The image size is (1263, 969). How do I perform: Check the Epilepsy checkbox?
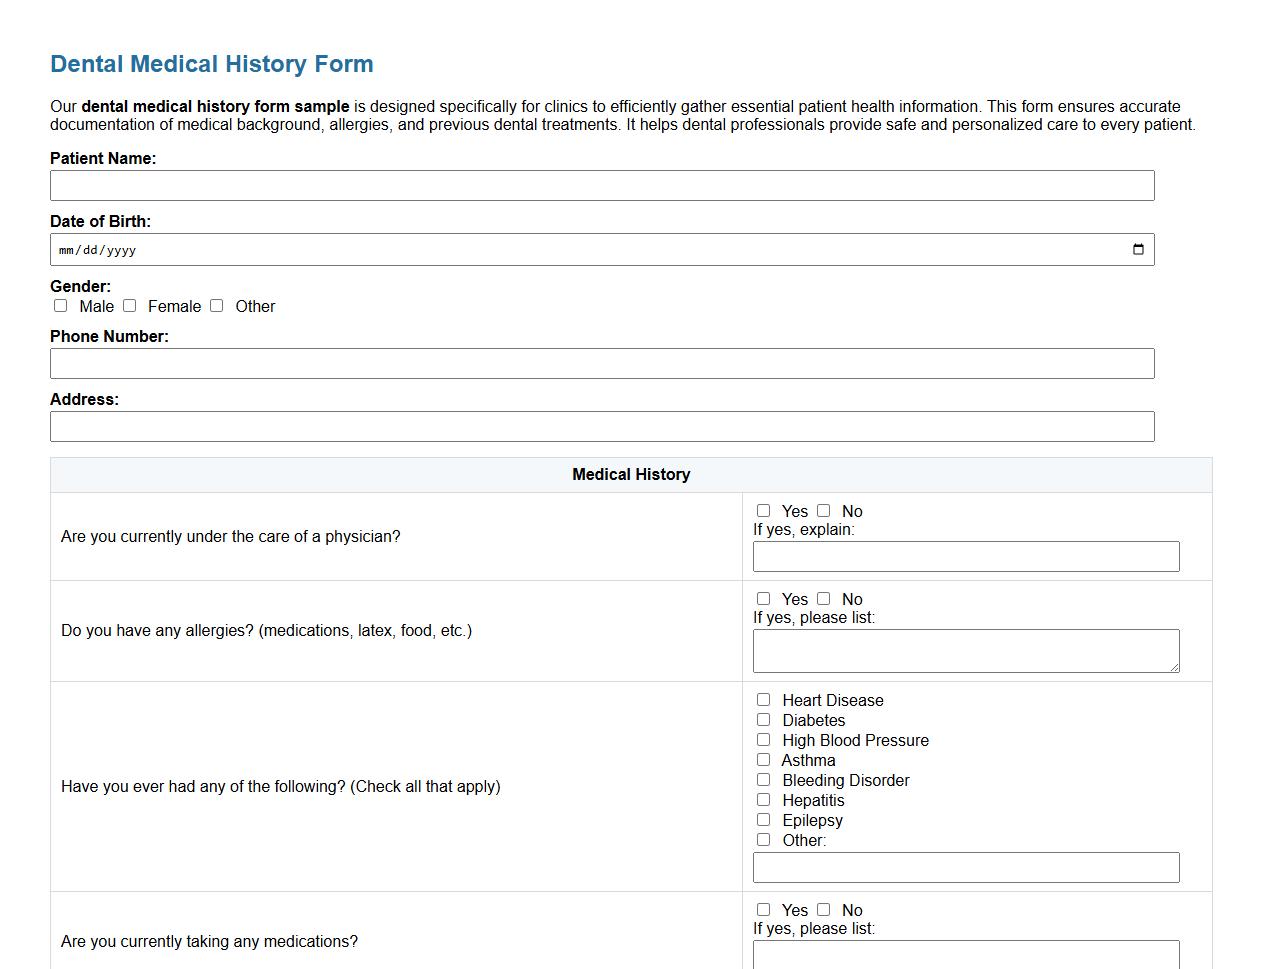[x=763, y=819]
